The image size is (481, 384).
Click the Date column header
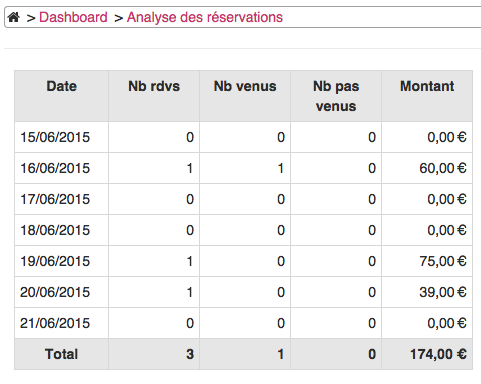62,96
